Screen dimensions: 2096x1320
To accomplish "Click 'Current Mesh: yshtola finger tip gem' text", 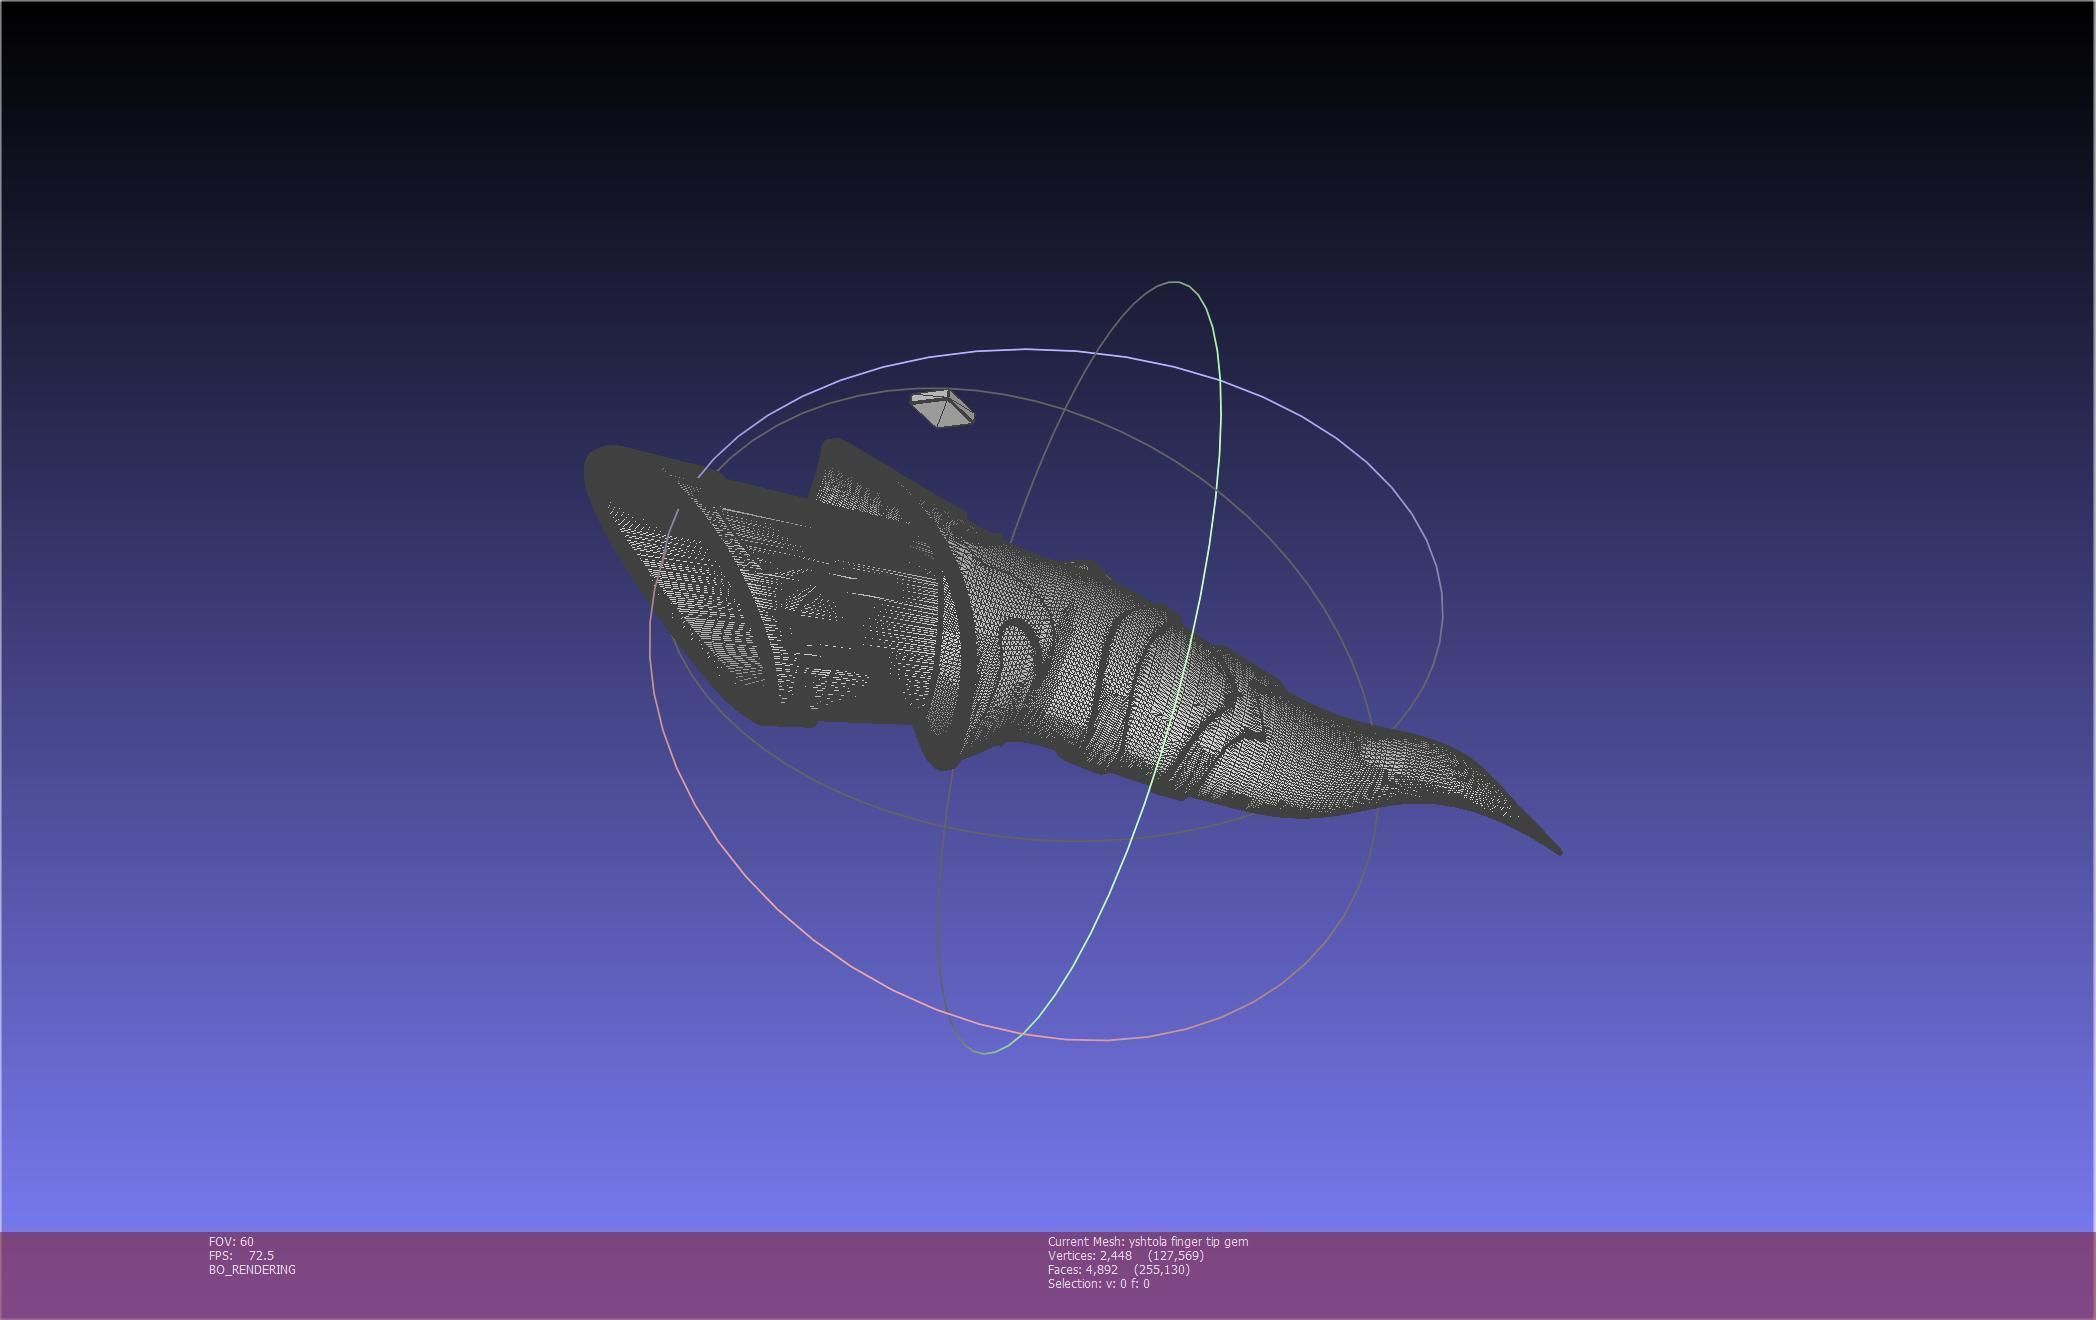I will tap(1148, 1241).
